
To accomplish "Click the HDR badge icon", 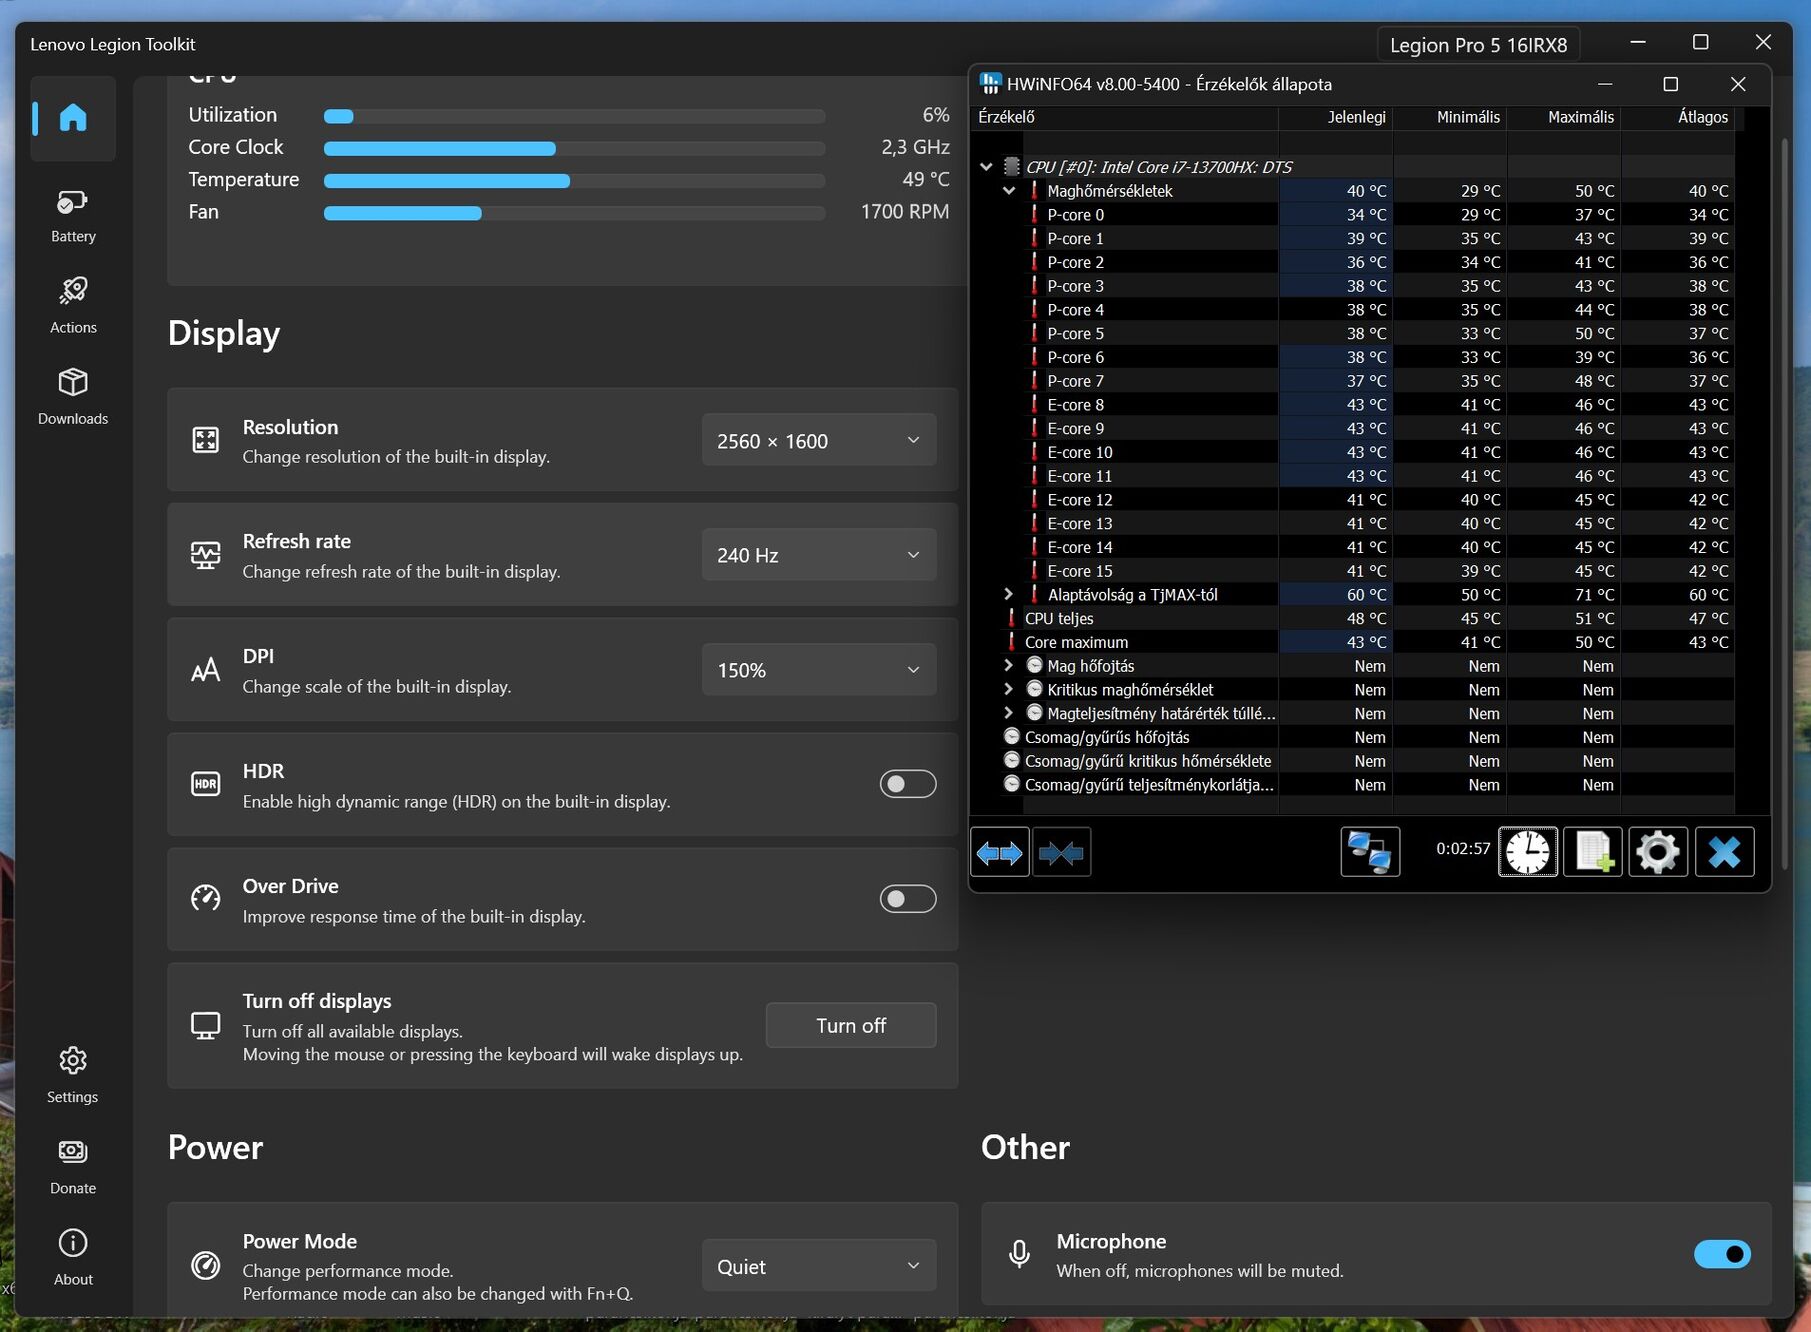I will click(x=205, y=784).
